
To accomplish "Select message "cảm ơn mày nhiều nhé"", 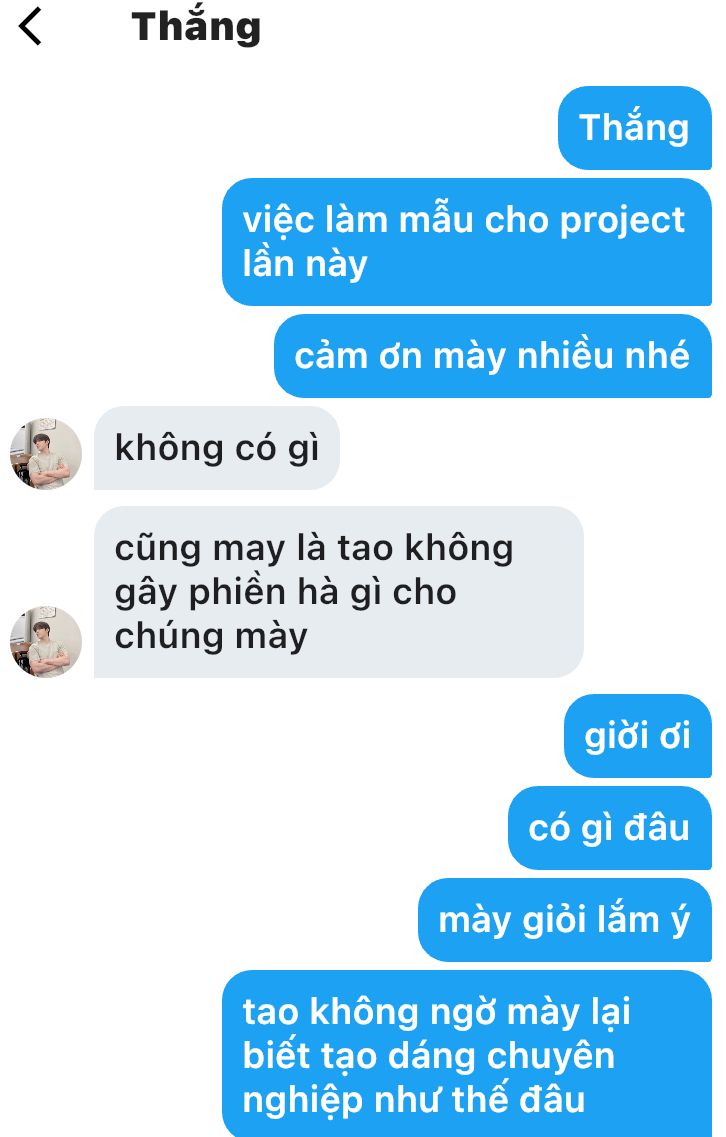I will (x=492, y=356).
